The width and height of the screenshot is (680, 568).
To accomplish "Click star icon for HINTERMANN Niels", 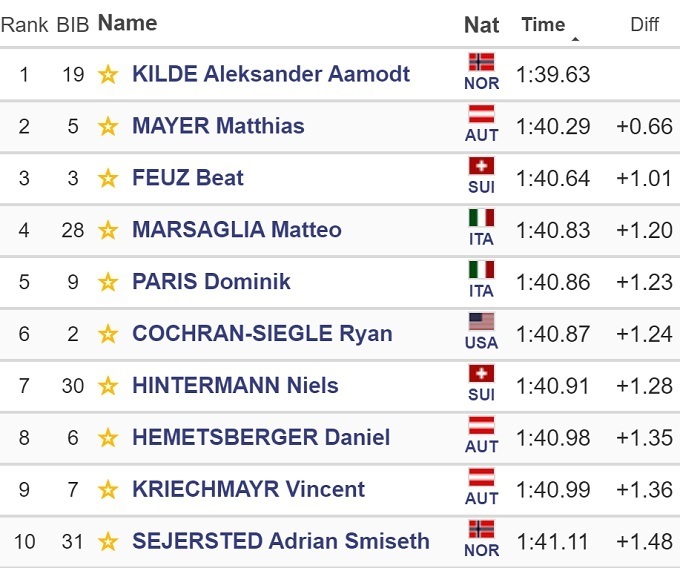I will pos(108,386).
